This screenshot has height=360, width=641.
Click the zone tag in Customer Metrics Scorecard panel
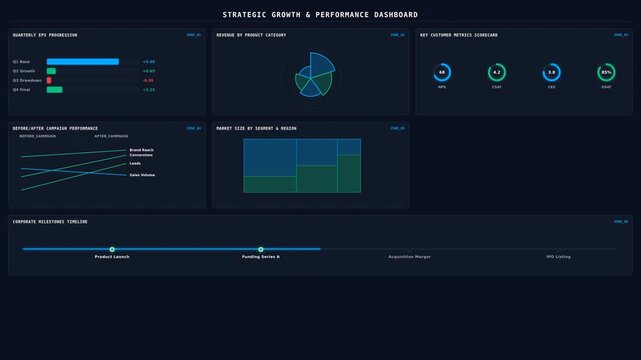pos(621,35)
